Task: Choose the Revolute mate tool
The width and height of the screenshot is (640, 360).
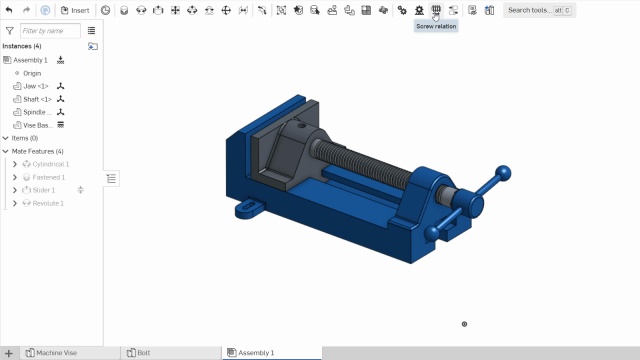Action: 141,10
